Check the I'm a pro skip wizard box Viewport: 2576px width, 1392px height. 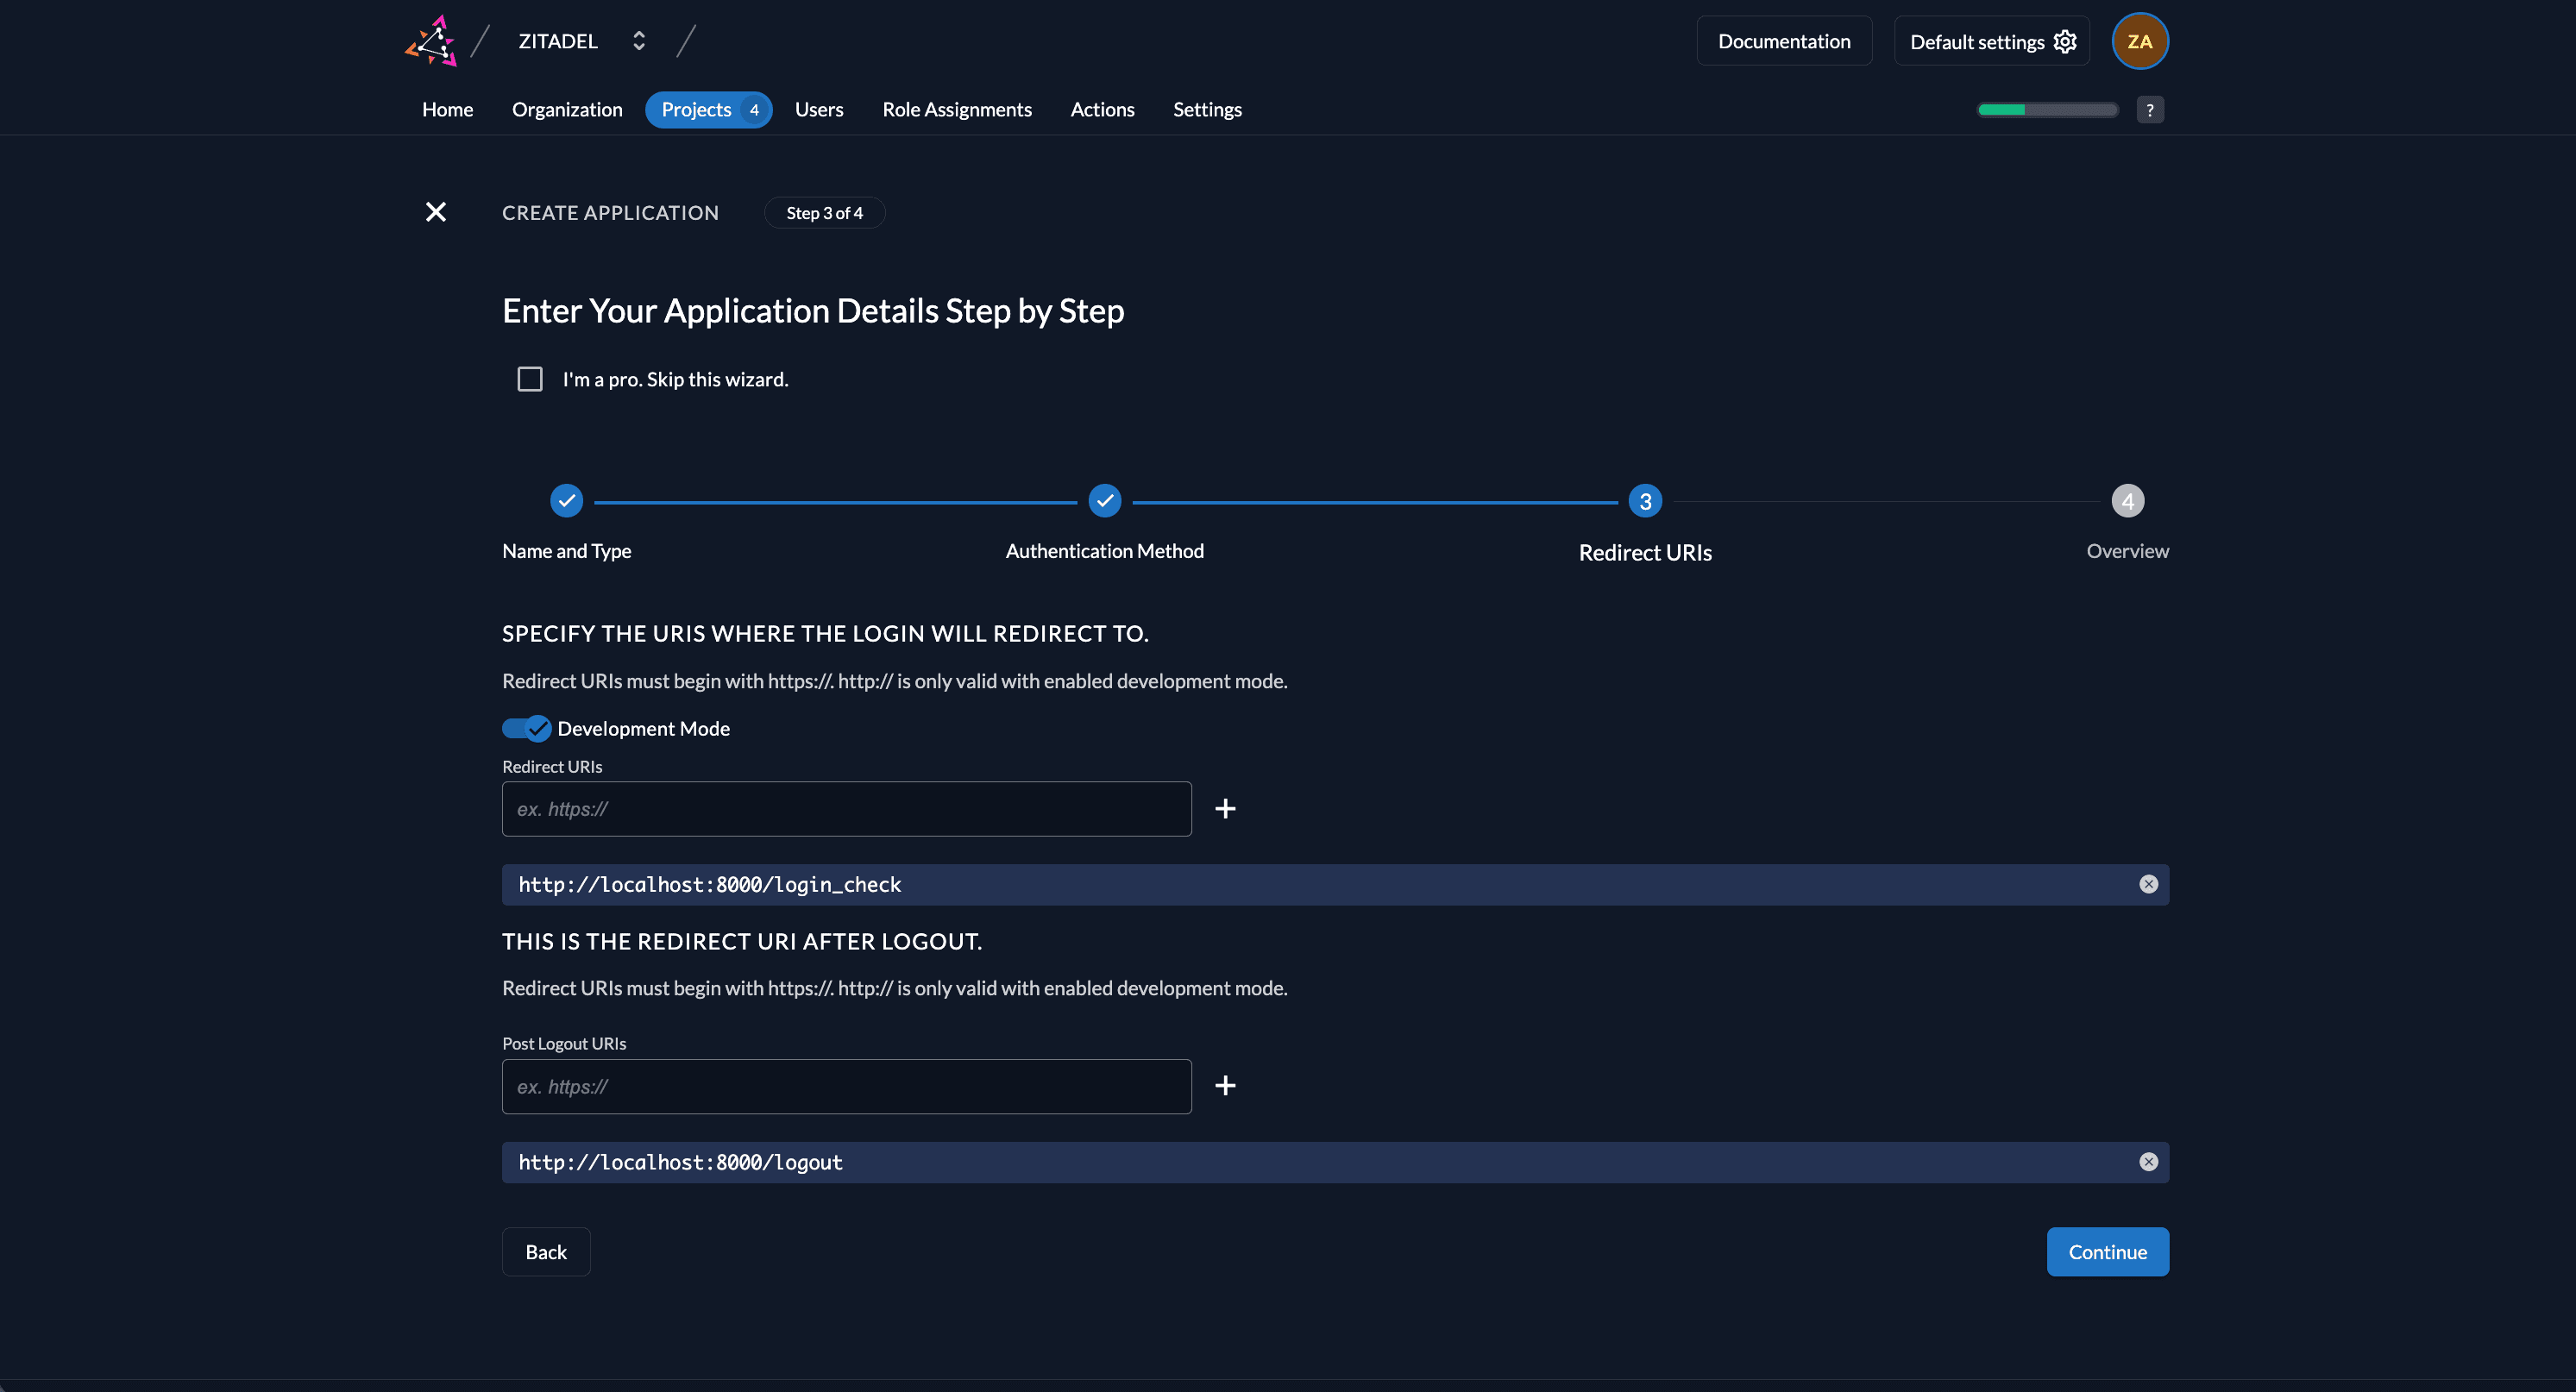click(530, 378)
